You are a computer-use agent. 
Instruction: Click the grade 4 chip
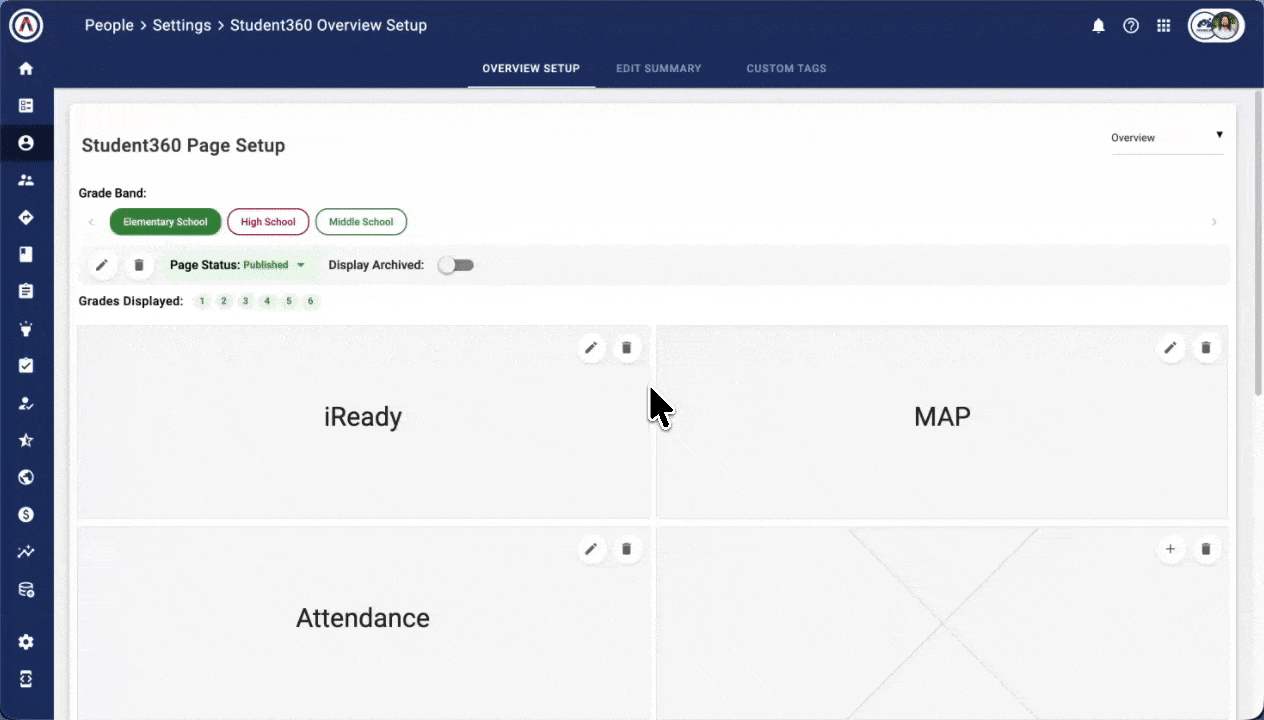[267, 301]
